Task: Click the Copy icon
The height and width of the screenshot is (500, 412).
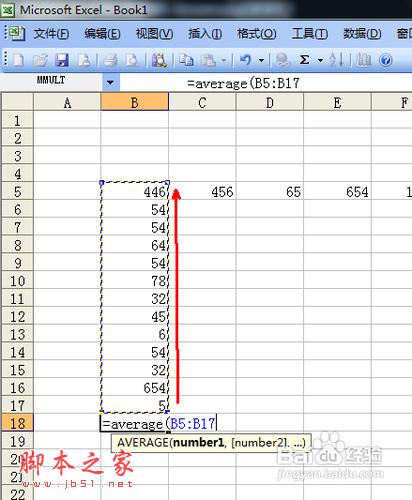Action: (186, 60)
